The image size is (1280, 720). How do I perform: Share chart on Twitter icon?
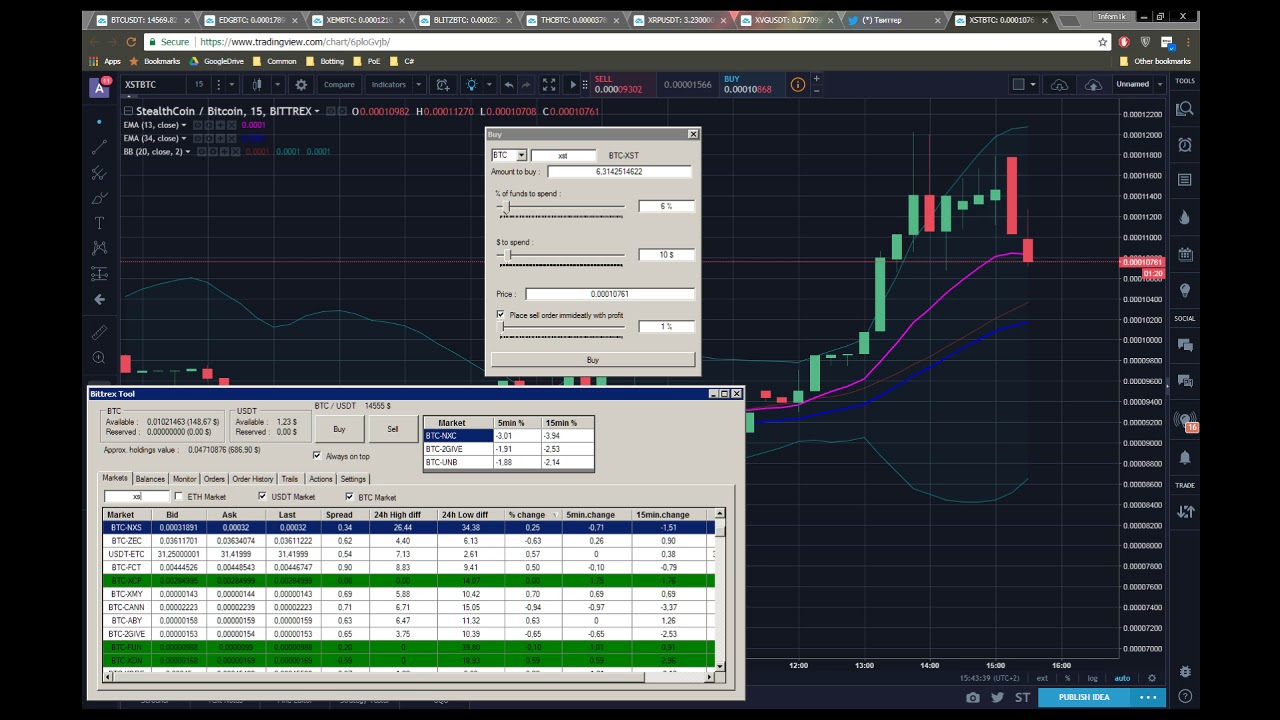pyautogui.click(x=997, y=697)
